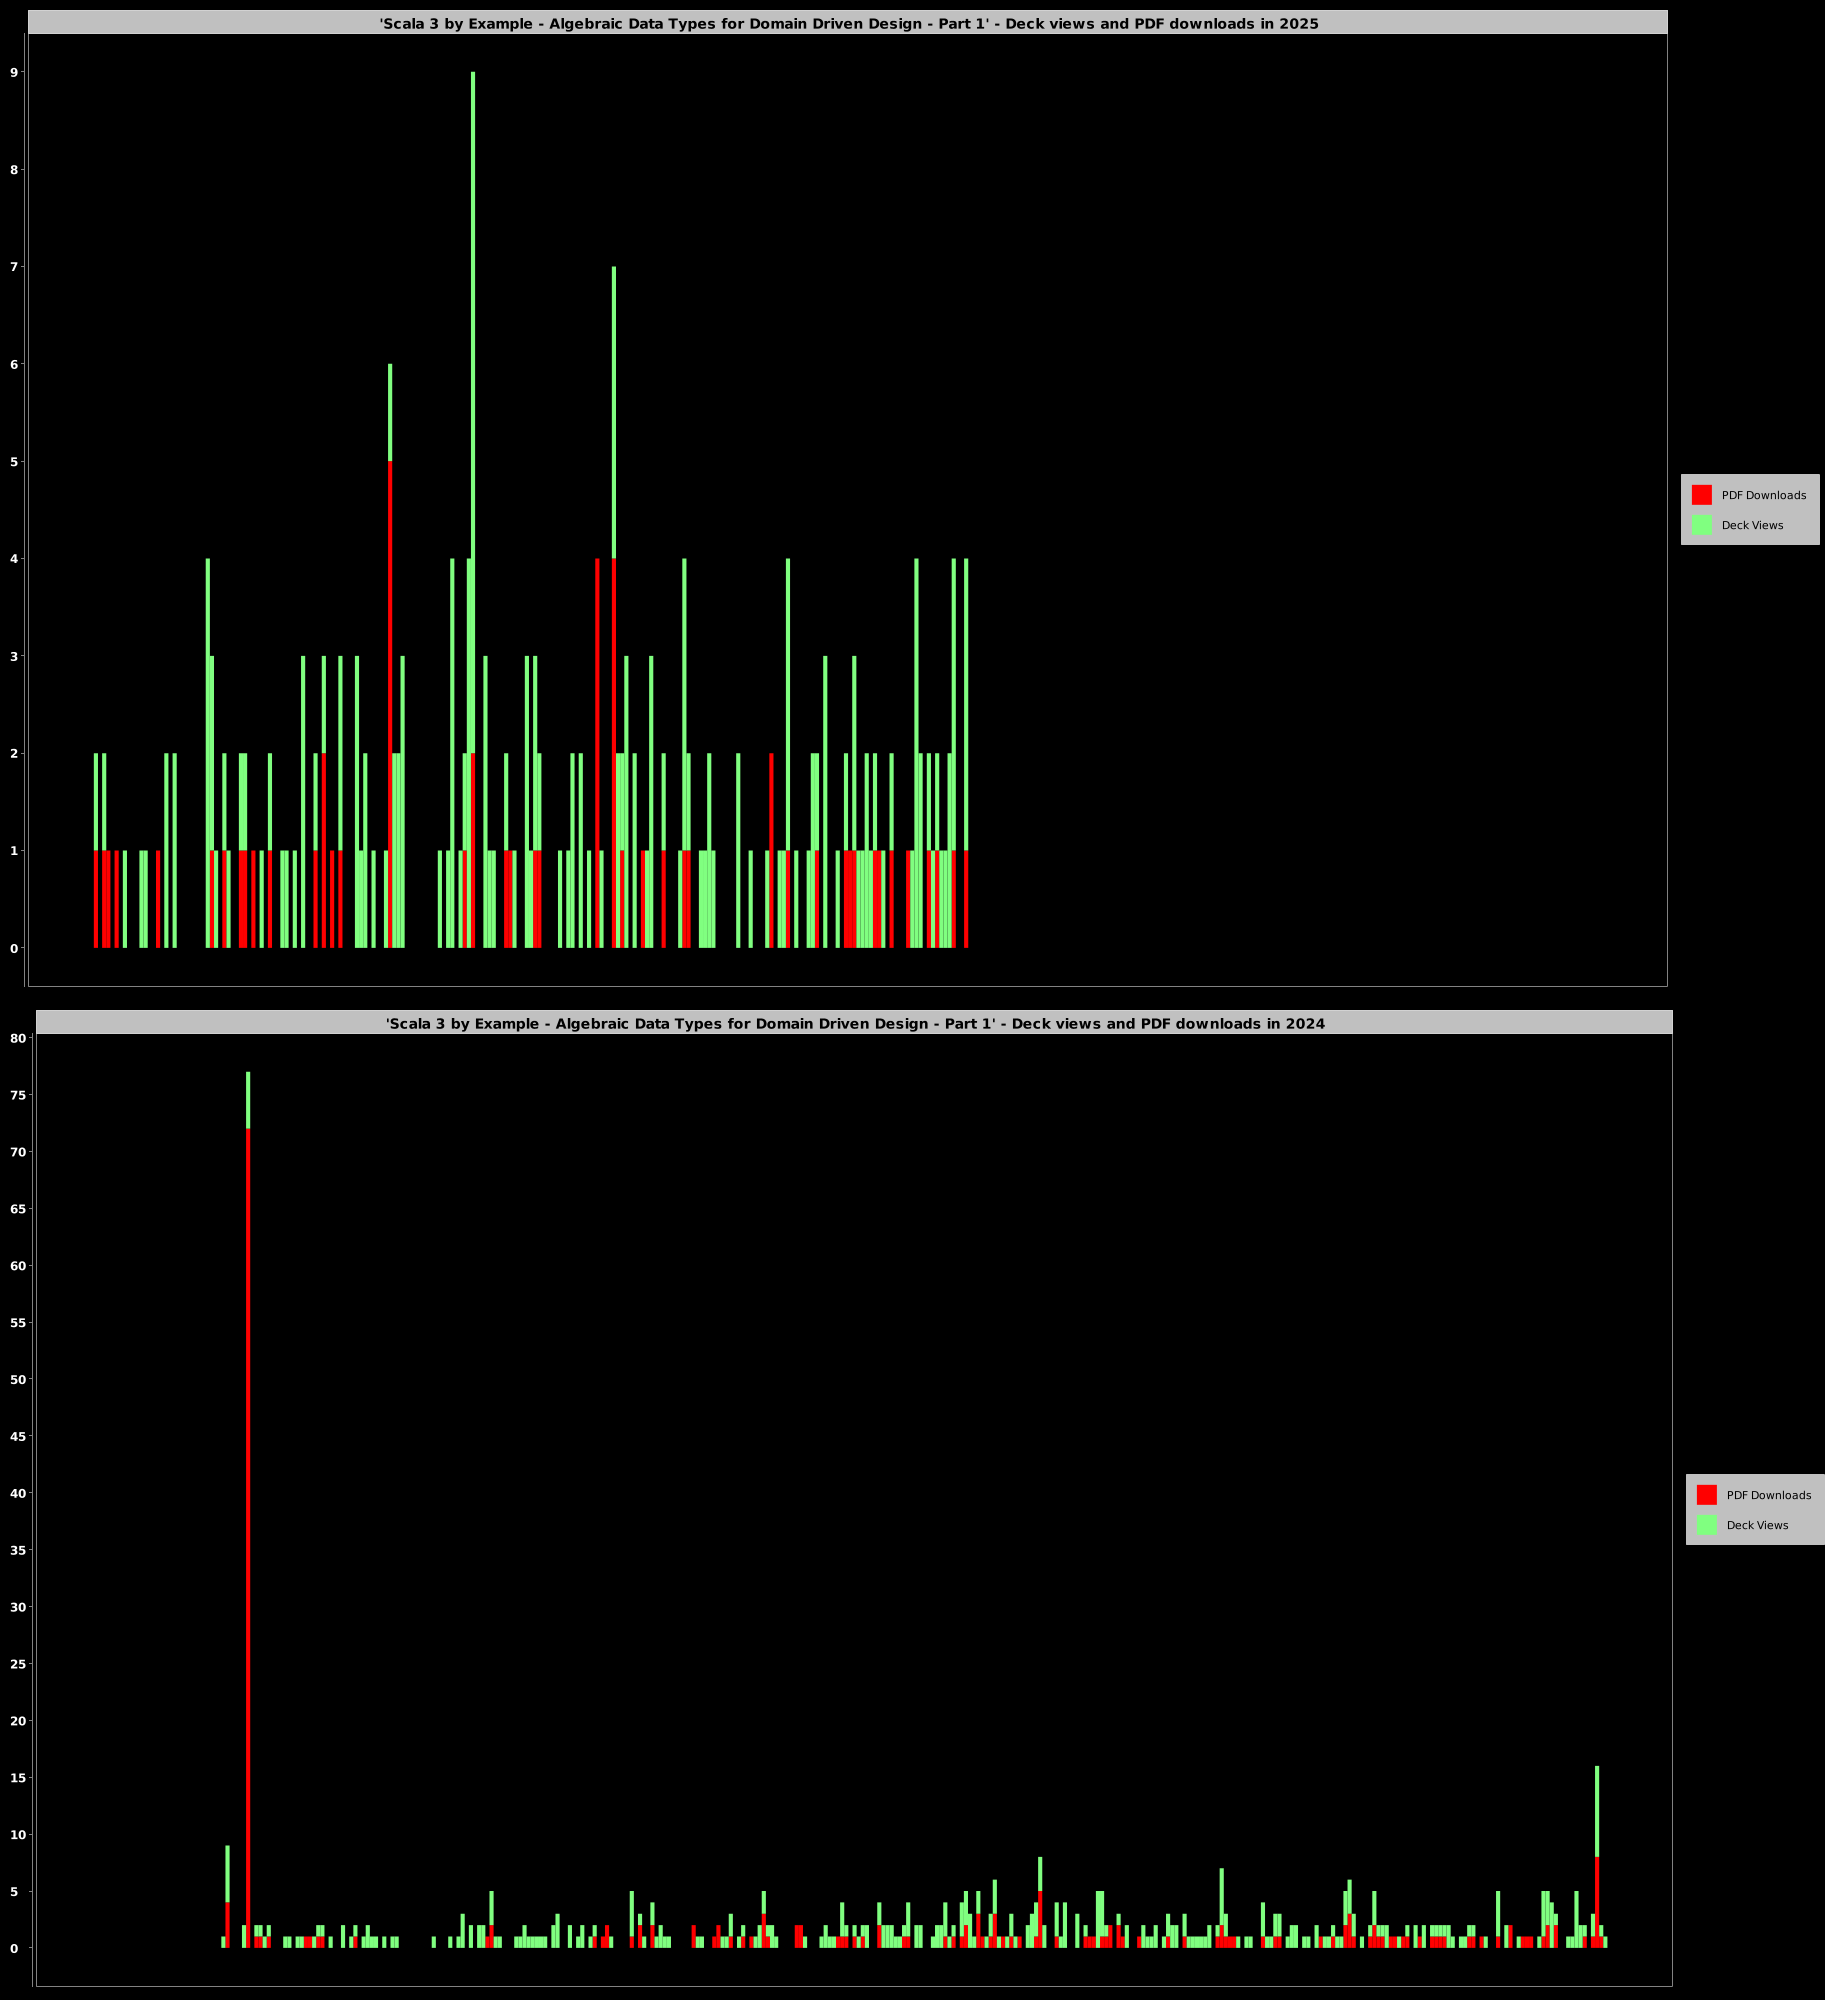Select the 'PDF Downloads' label in 2025 legend
1825x2000 pixels.
point(1763,495)
